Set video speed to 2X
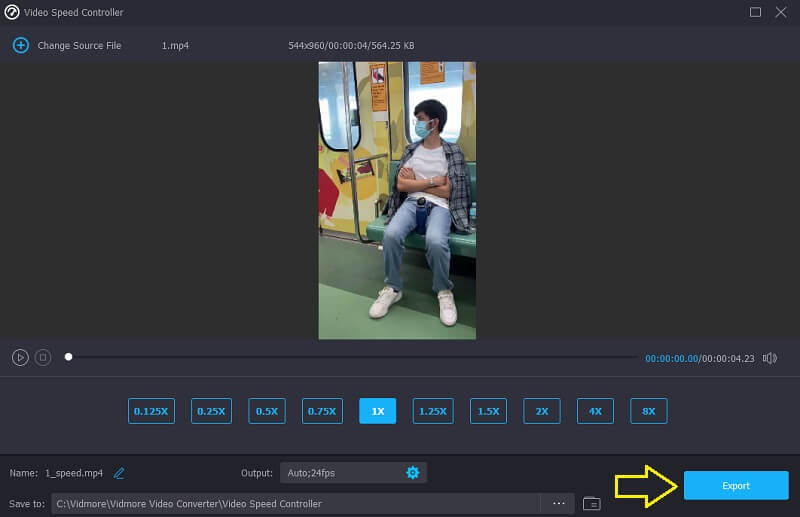This screenshot has width=800, height=517. [542, 411]
